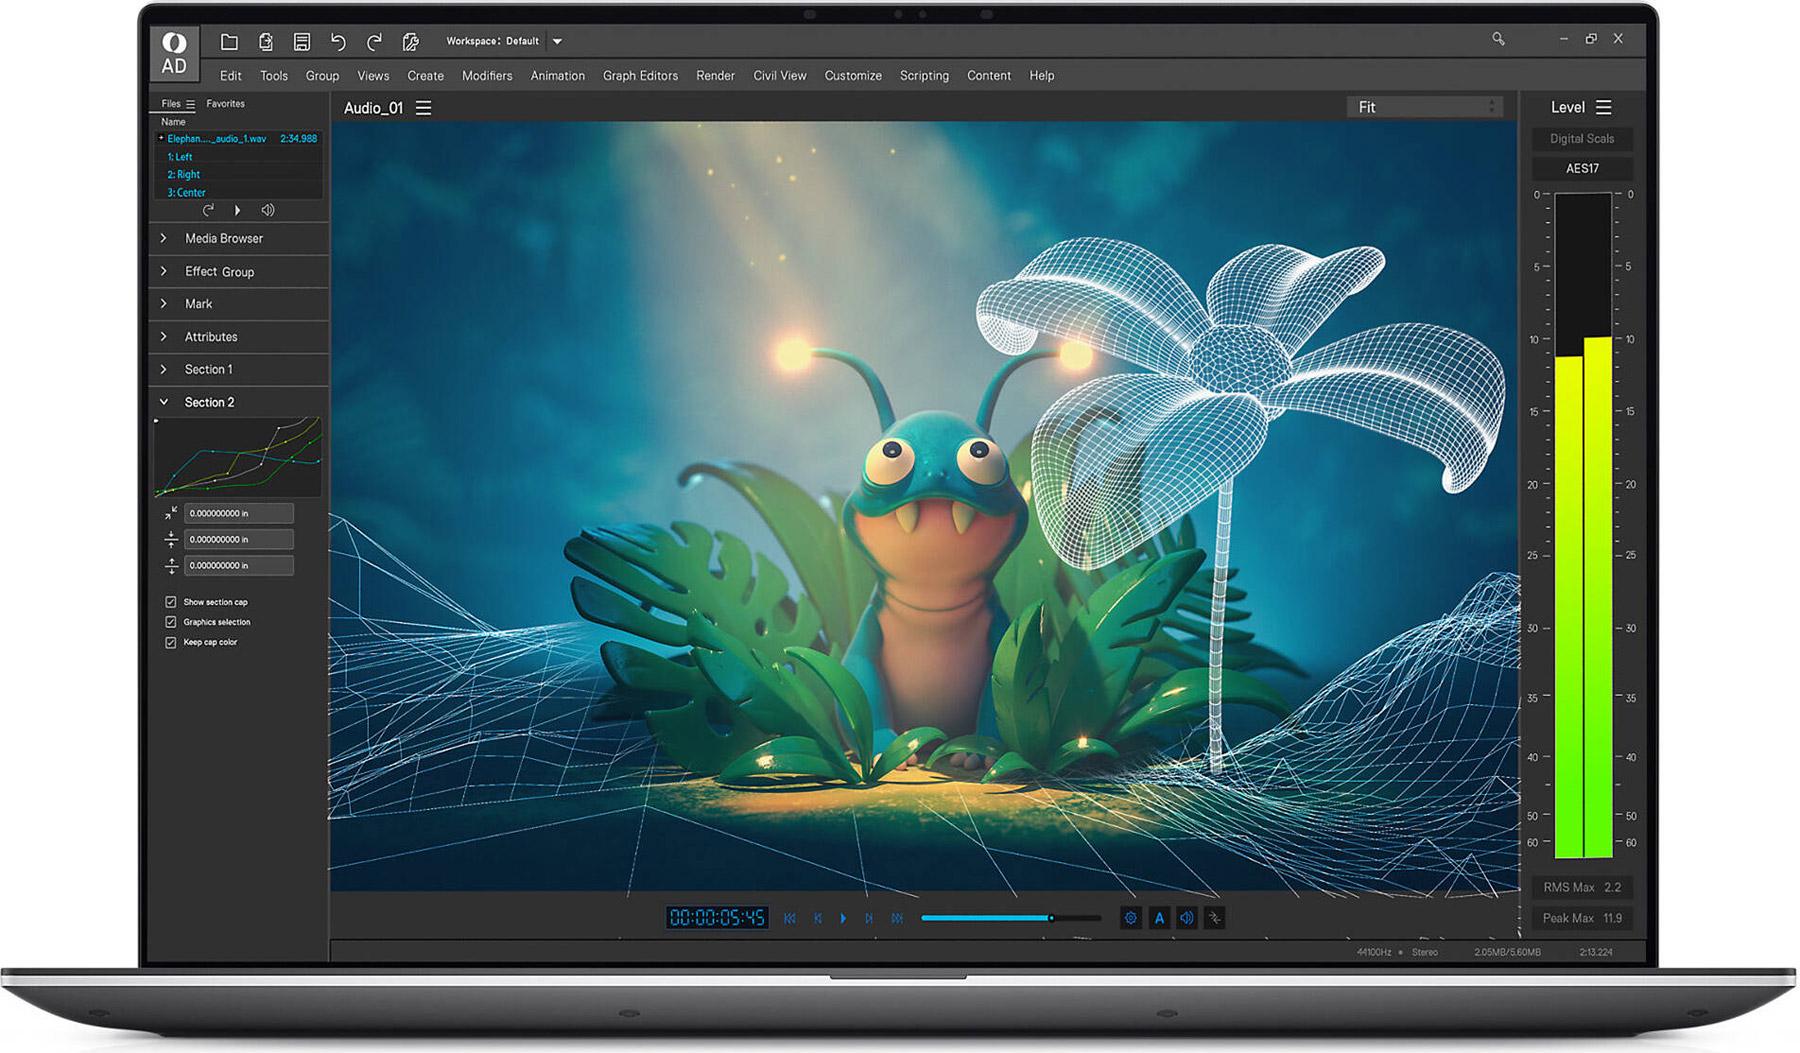The width and height of the screenshot is (1800, 1053).
Task: Click the redo arrow icon
Action: pyautogui.click(x=374, y=41)
